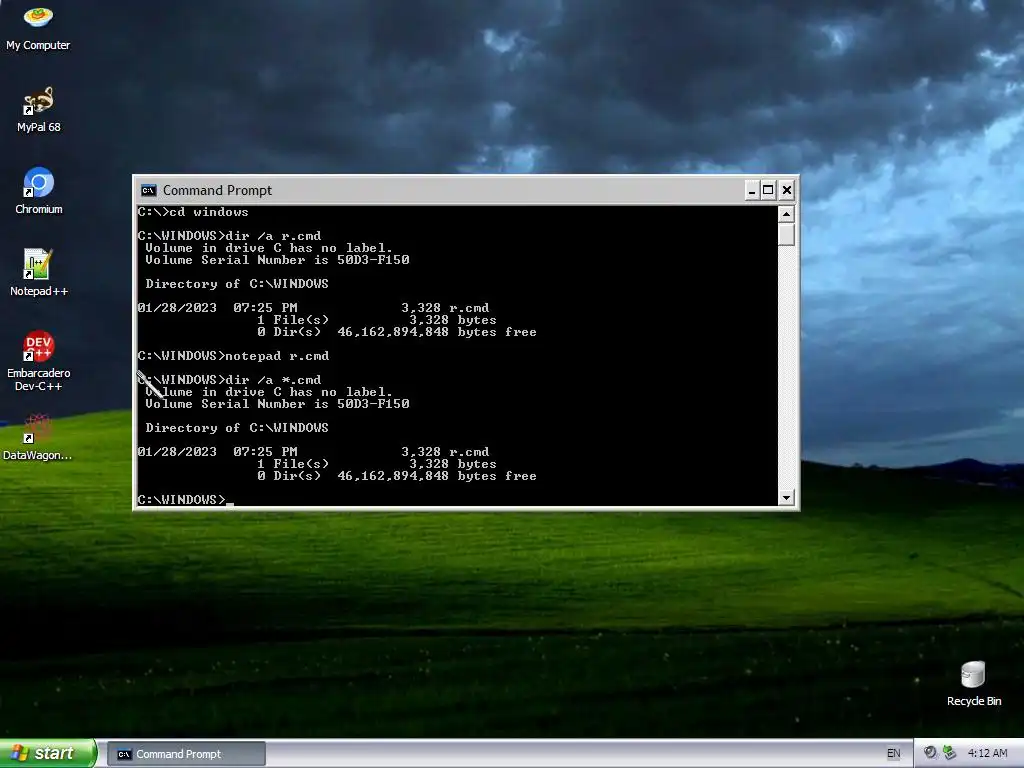Screen dimensions: 1024x768
Task: Click the 'dir /a *.cmd' command line
Action: 229,380
